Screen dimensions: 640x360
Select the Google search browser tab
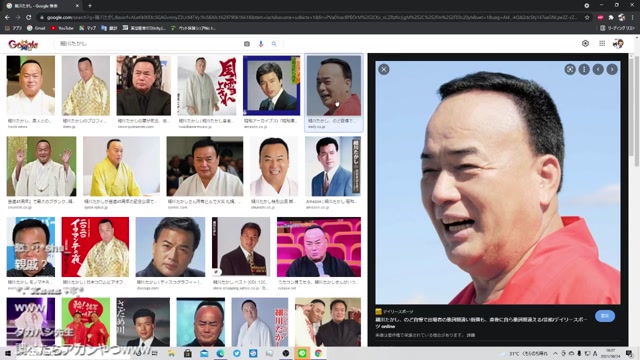41,6
